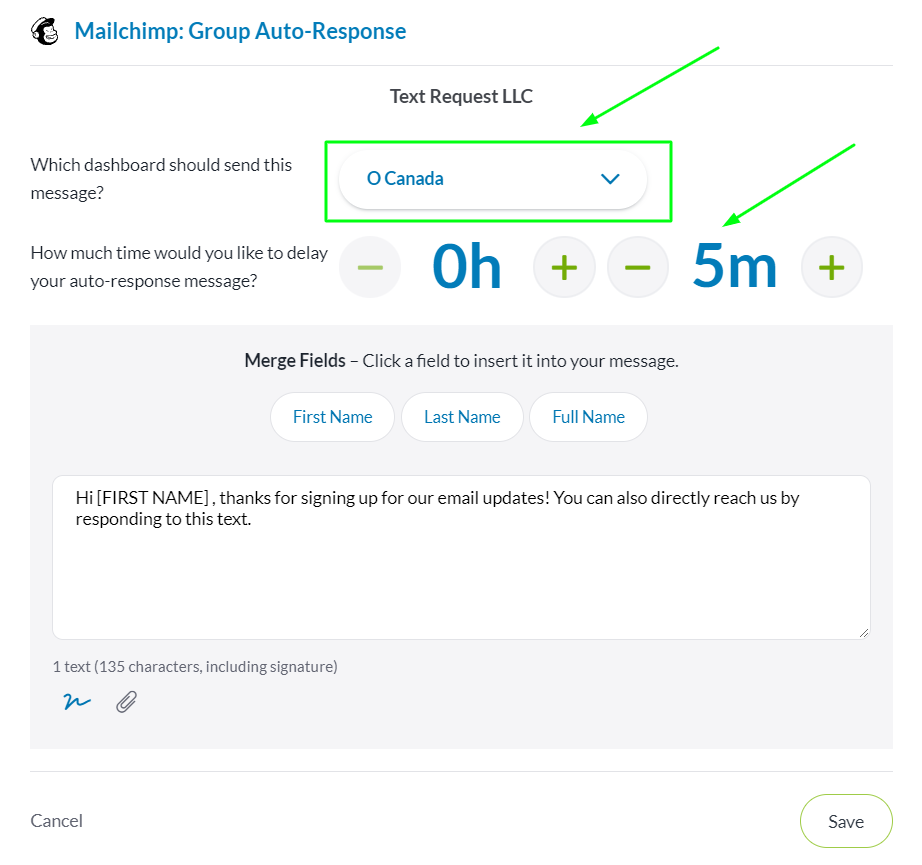Save the auto-response settings

846,821
